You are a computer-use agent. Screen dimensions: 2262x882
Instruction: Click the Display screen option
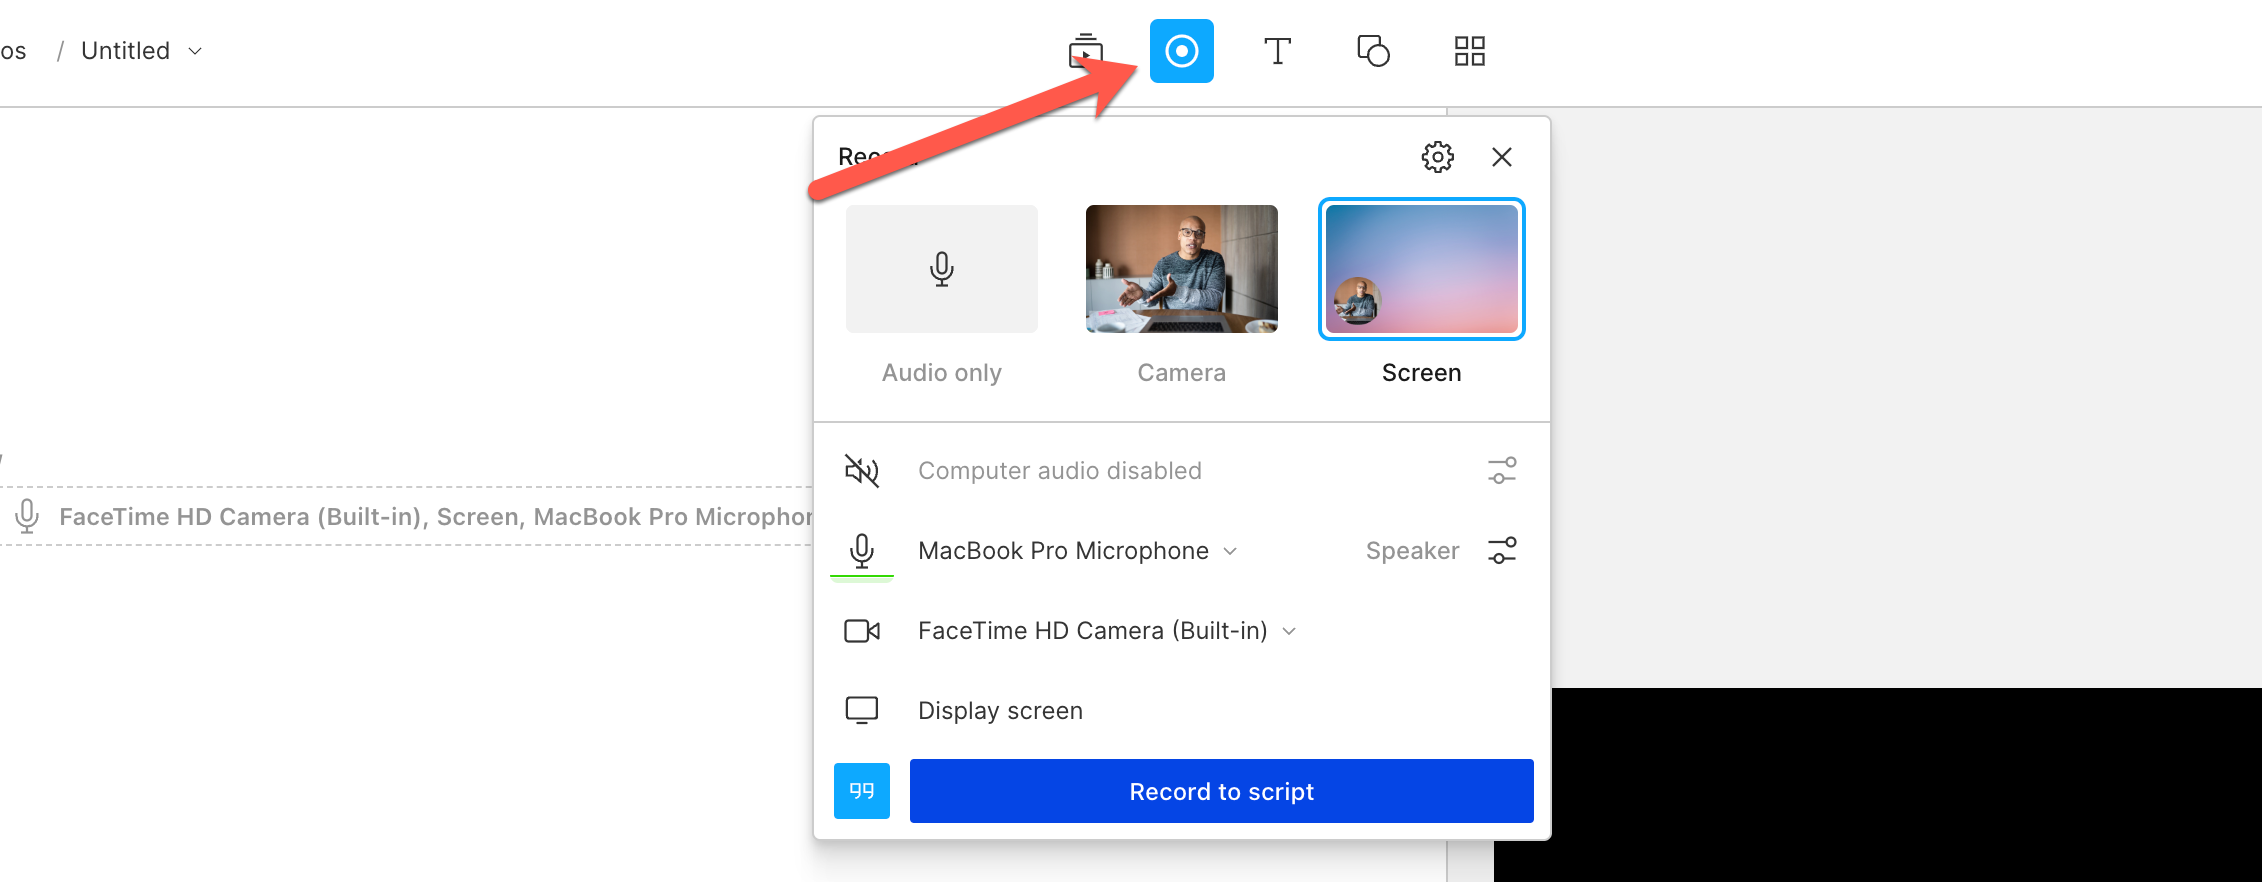pos(1000,711)
